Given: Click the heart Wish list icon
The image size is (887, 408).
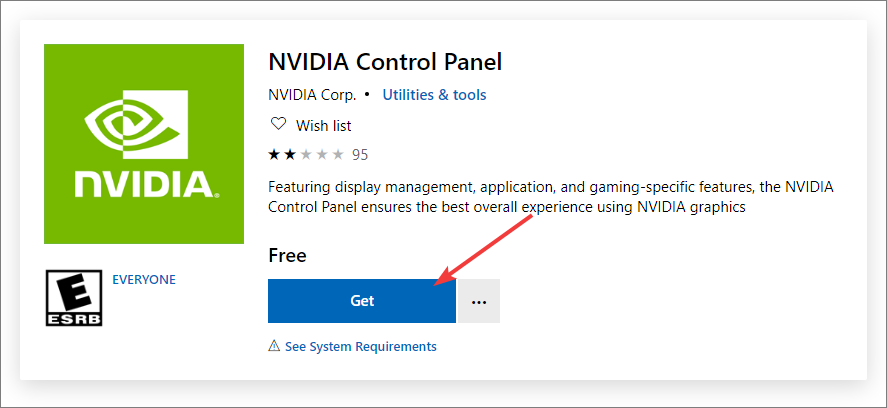Looking at the screenshot, I should [x=278, y=124].
